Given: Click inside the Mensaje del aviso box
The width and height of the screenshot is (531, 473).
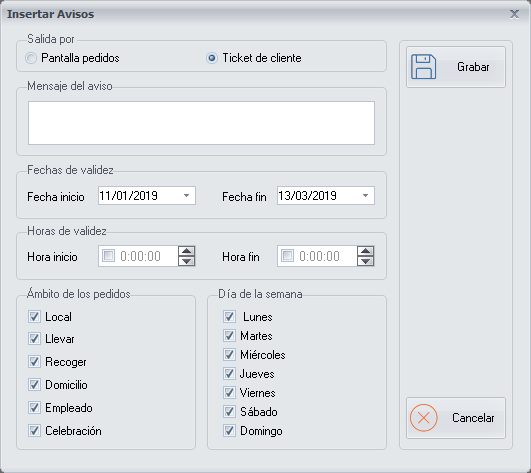Looking at the screenshot, I should tap(201, 123).
